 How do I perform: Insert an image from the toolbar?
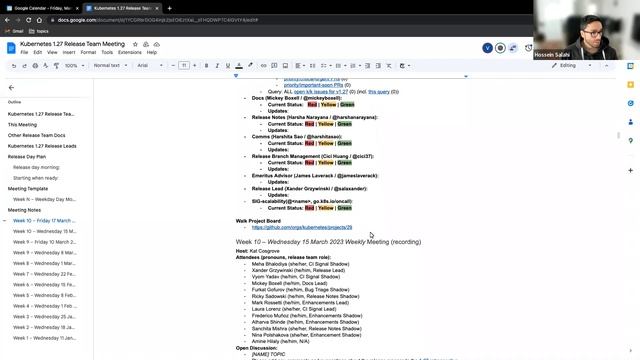tap(285, 66)
